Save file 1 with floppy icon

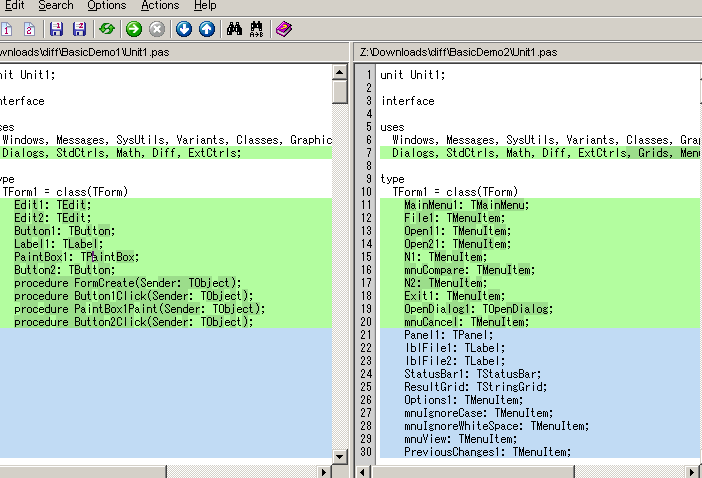[x=56, y=29]
